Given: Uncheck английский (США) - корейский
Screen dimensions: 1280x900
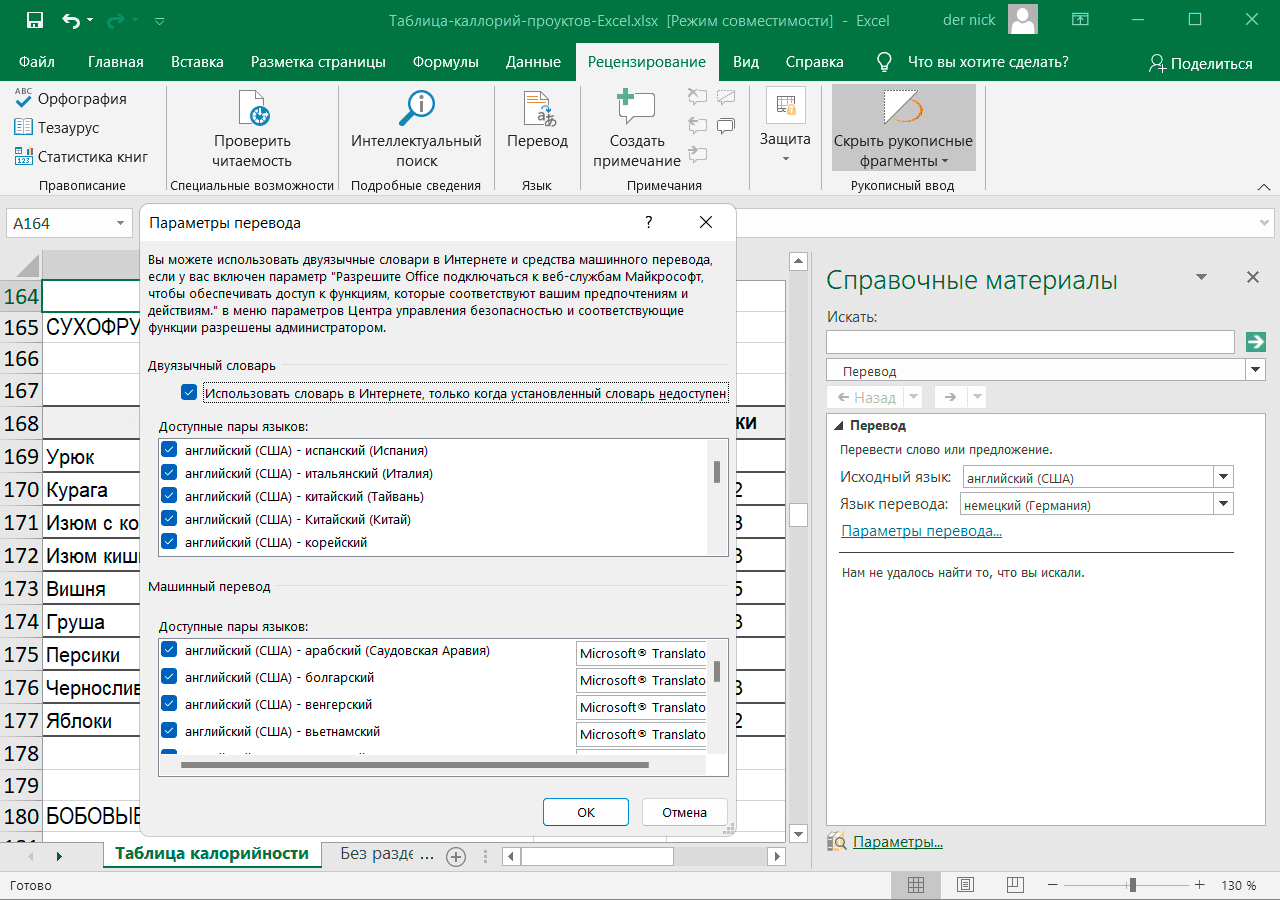Looking at the screenshot, I should pyautogui.click(x=169, y=542).
